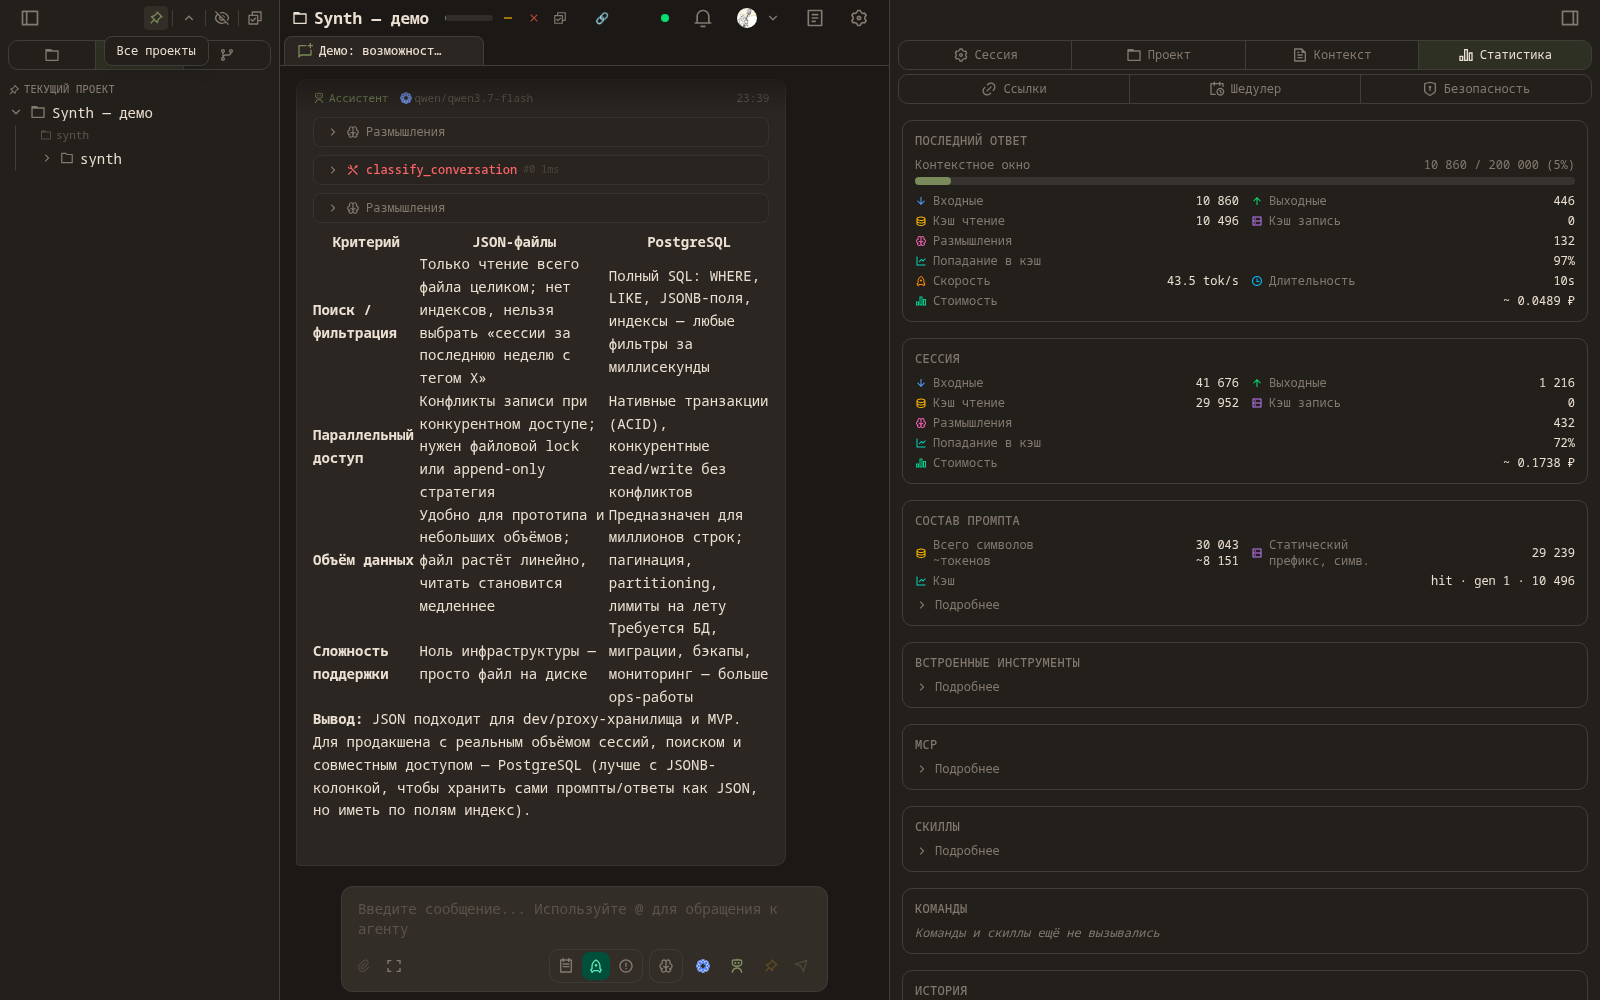This screenshot has height=1000, width=1600.
Task: Expand the second Размышления block
Action: pyautogui.click(x=541, y=208)
